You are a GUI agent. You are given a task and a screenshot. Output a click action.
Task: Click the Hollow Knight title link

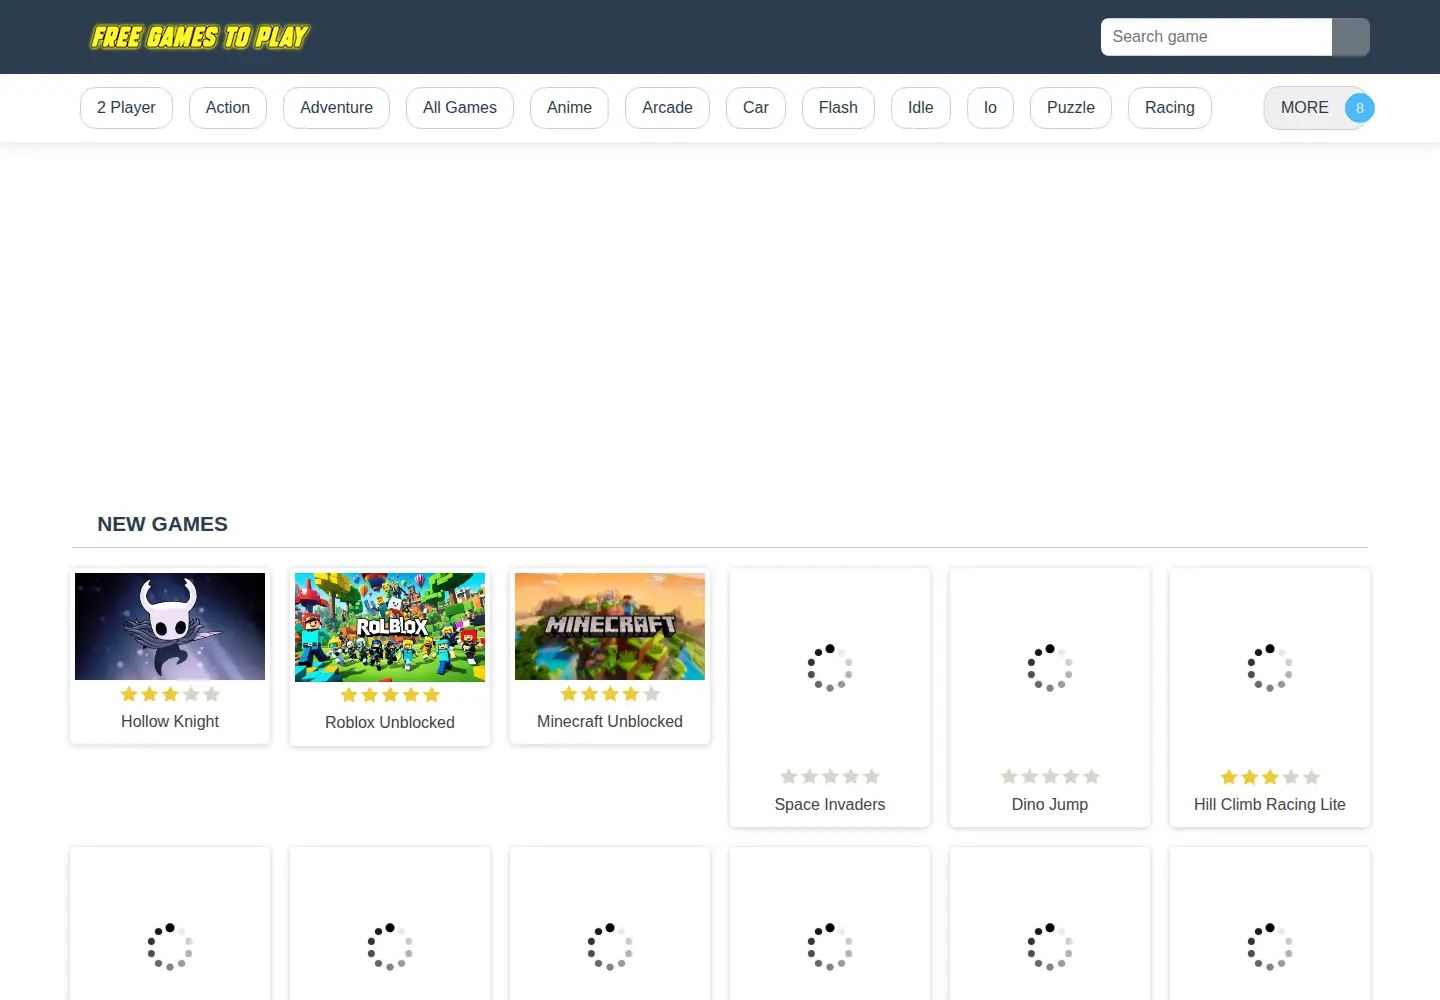pyautogui.click(x=170, y=721)
